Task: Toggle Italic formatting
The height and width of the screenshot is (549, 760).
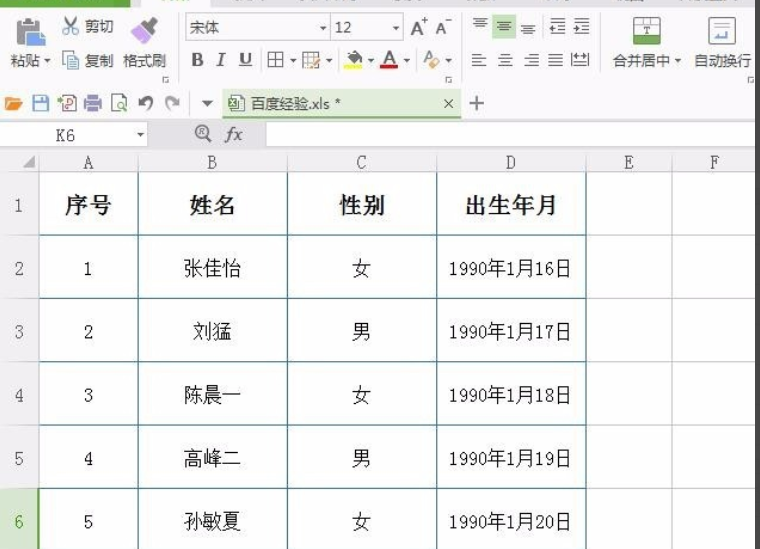Action: [x=221, y=60]
